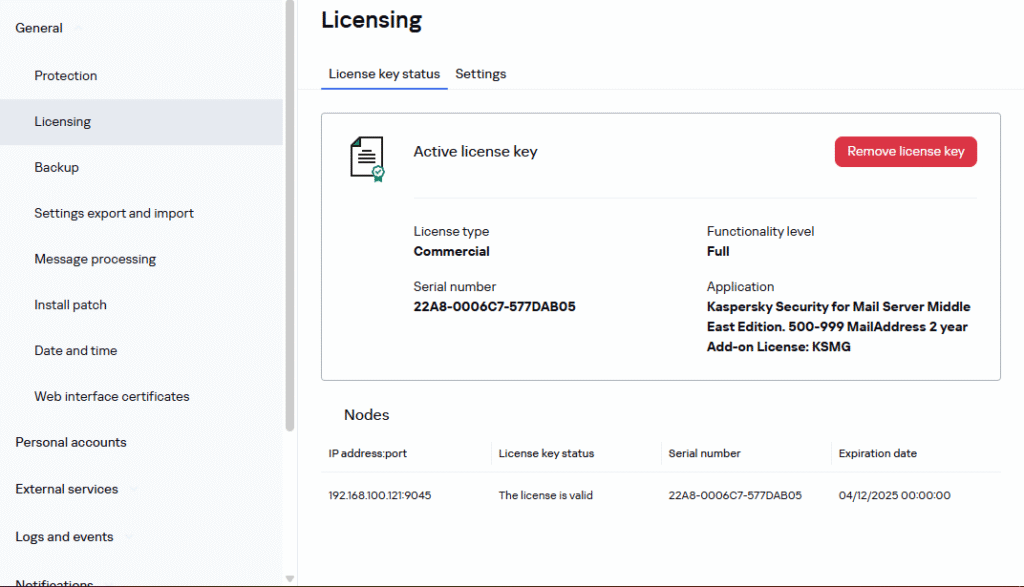Image resolution: width=1024 pixels, height=587 pixels.
Task: Click the 'Licensing' page title
Action: 372,20
